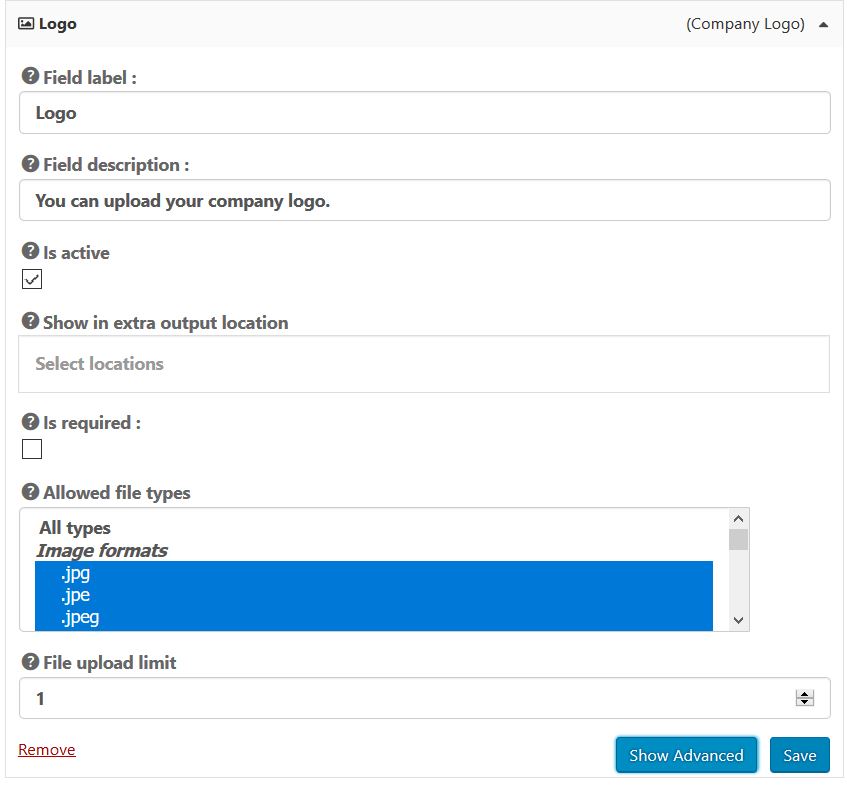Image resolution: width=847 pixels, height=786 pixels.
Task: Choose All types in file types list
Action: click(75, 528)
